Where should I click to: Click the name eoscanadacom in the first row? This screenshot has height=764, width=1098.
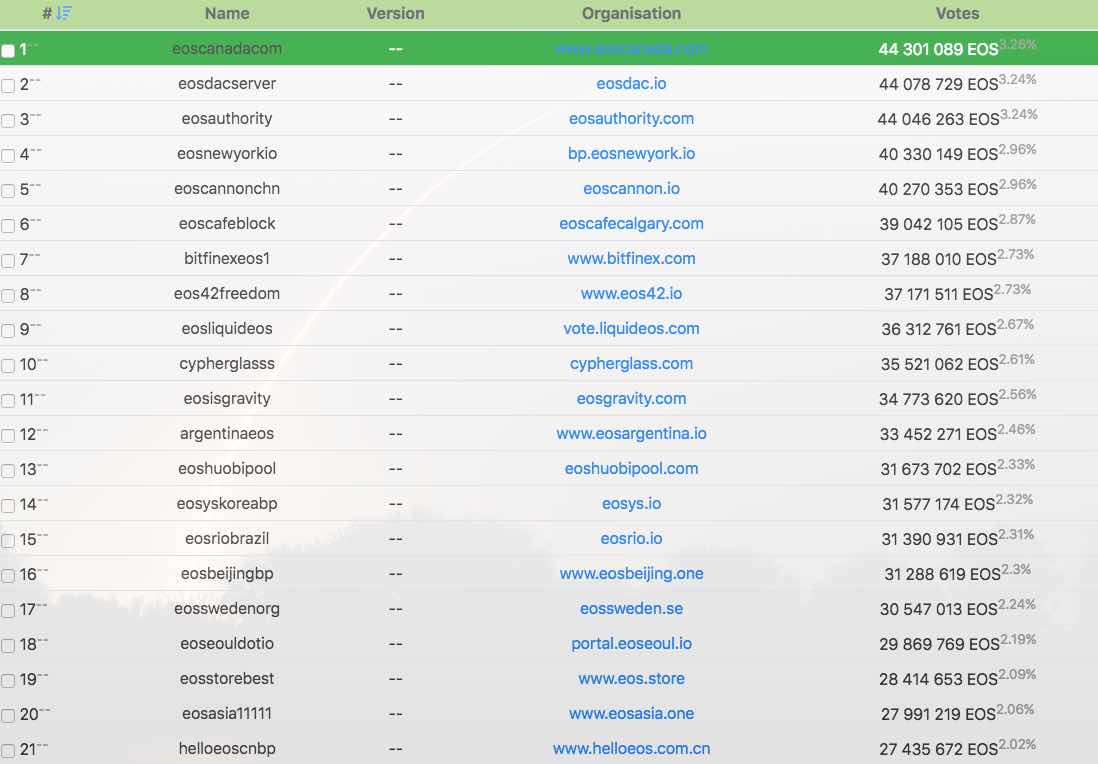tap(227, 48)
